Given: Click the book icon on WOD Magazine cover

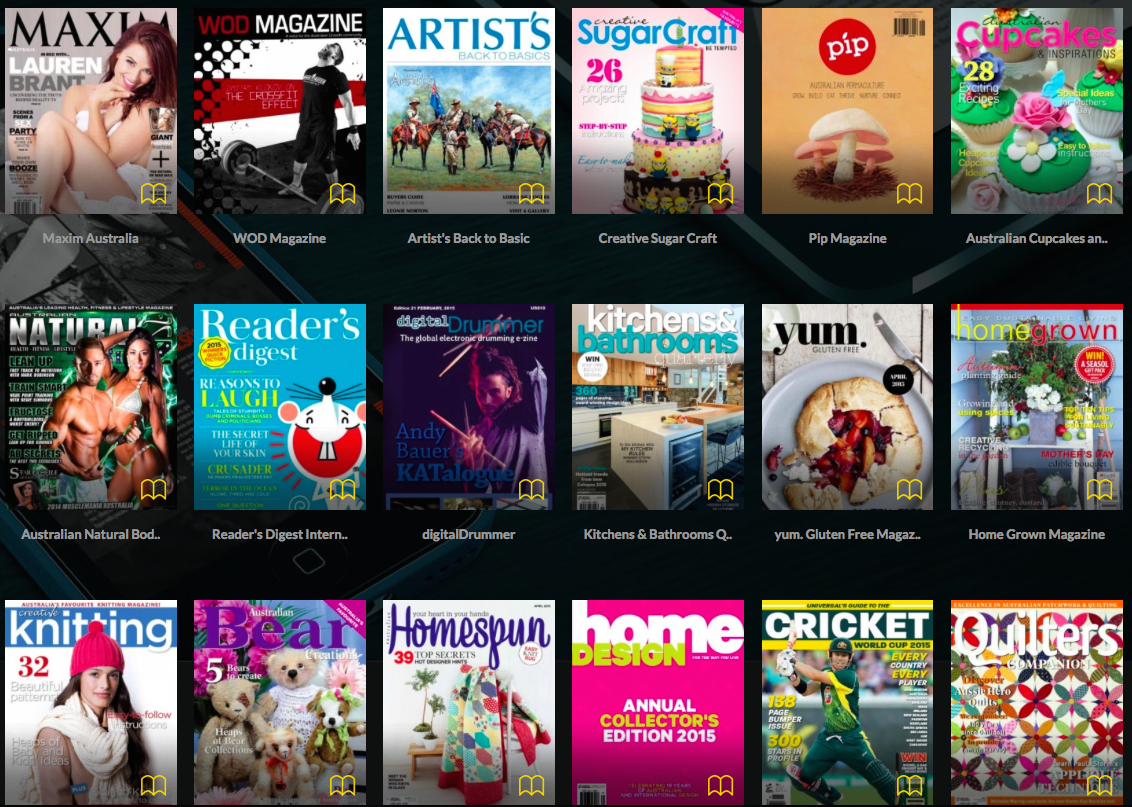Looking at the screenshot, I should click(342, 194).
